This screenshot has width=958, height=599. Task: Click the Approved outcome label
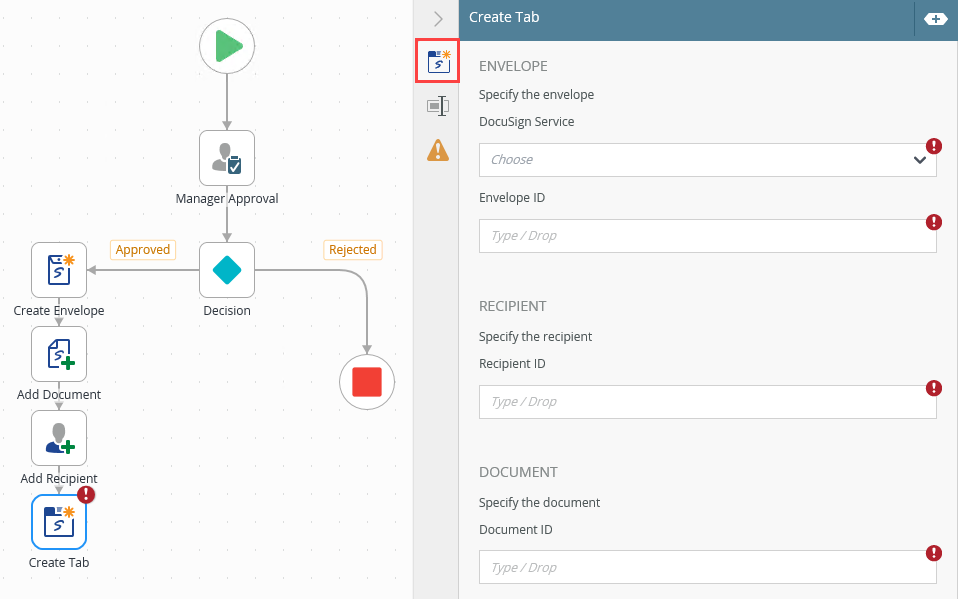point(143,250)
